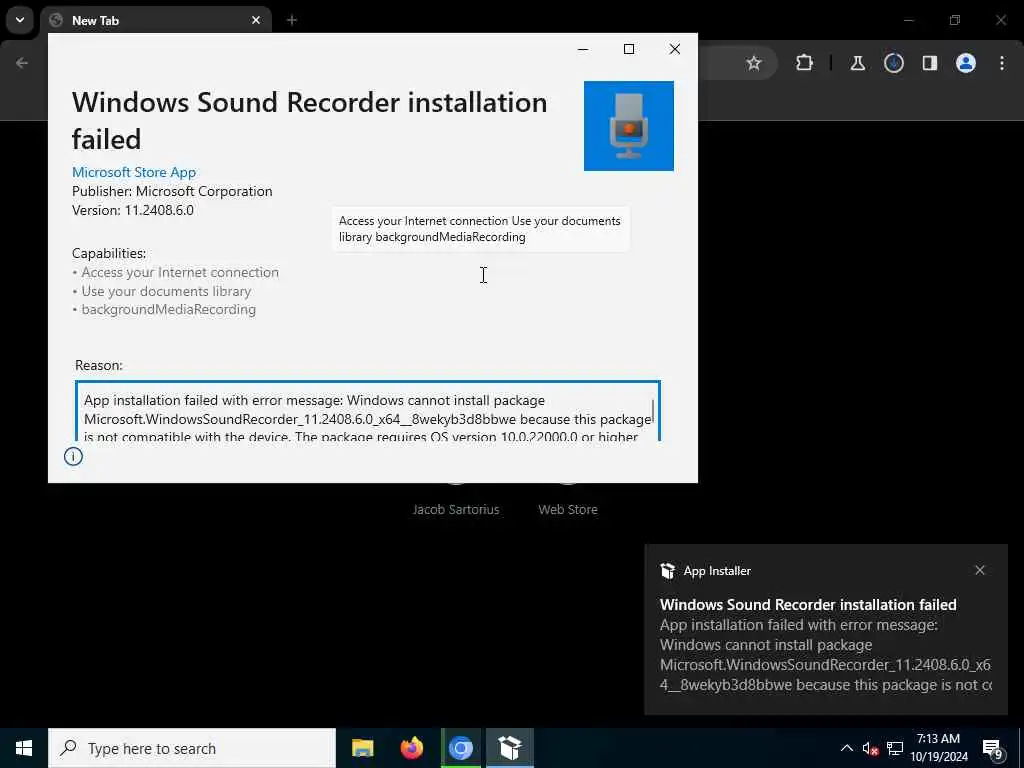Add a new Chrome tab

click(x=292, y=20)
